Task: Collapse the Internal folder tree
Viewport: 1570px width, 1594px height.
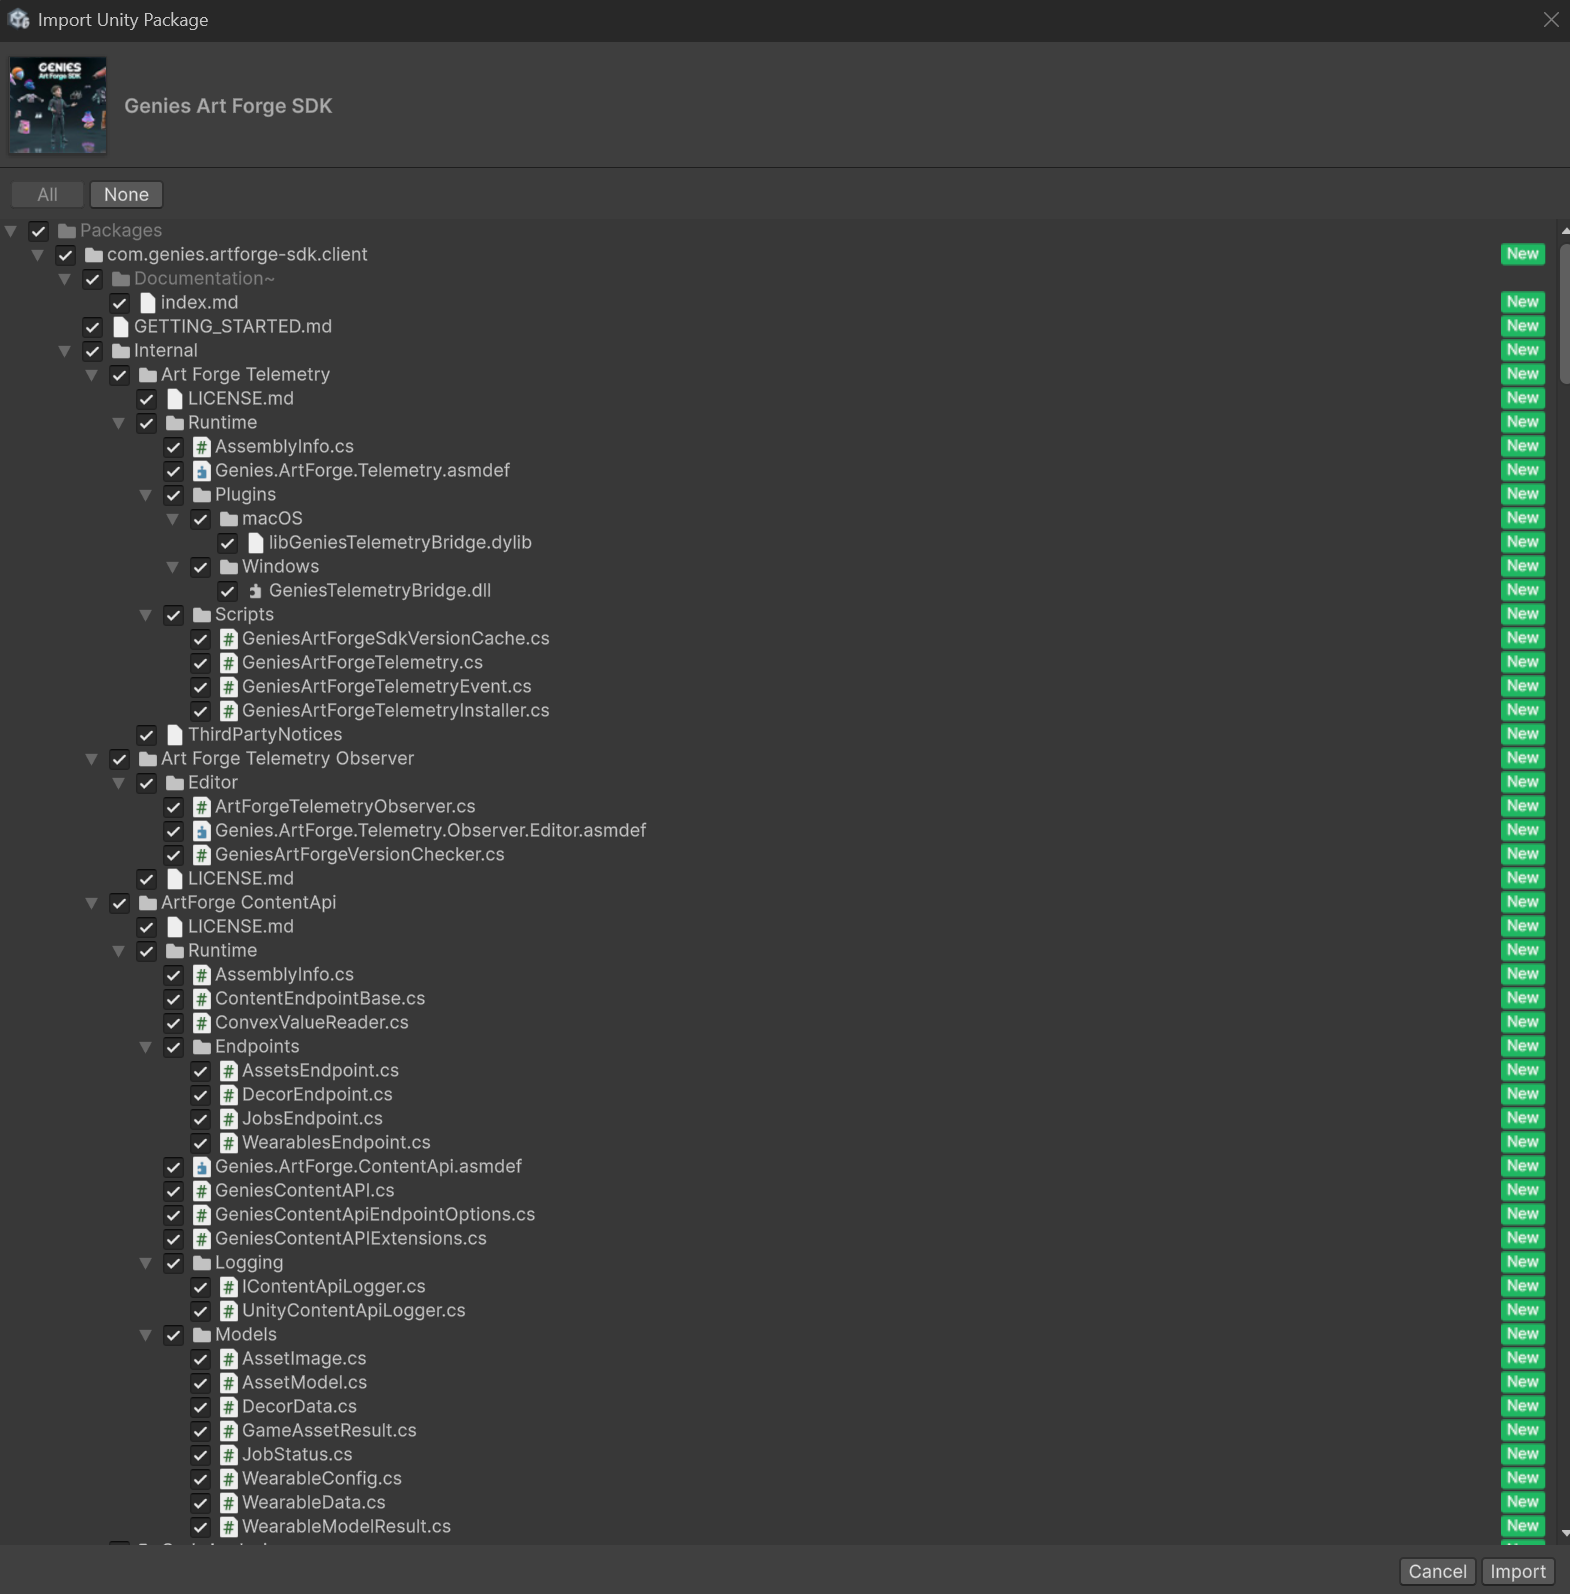Action: click(65, 351)
